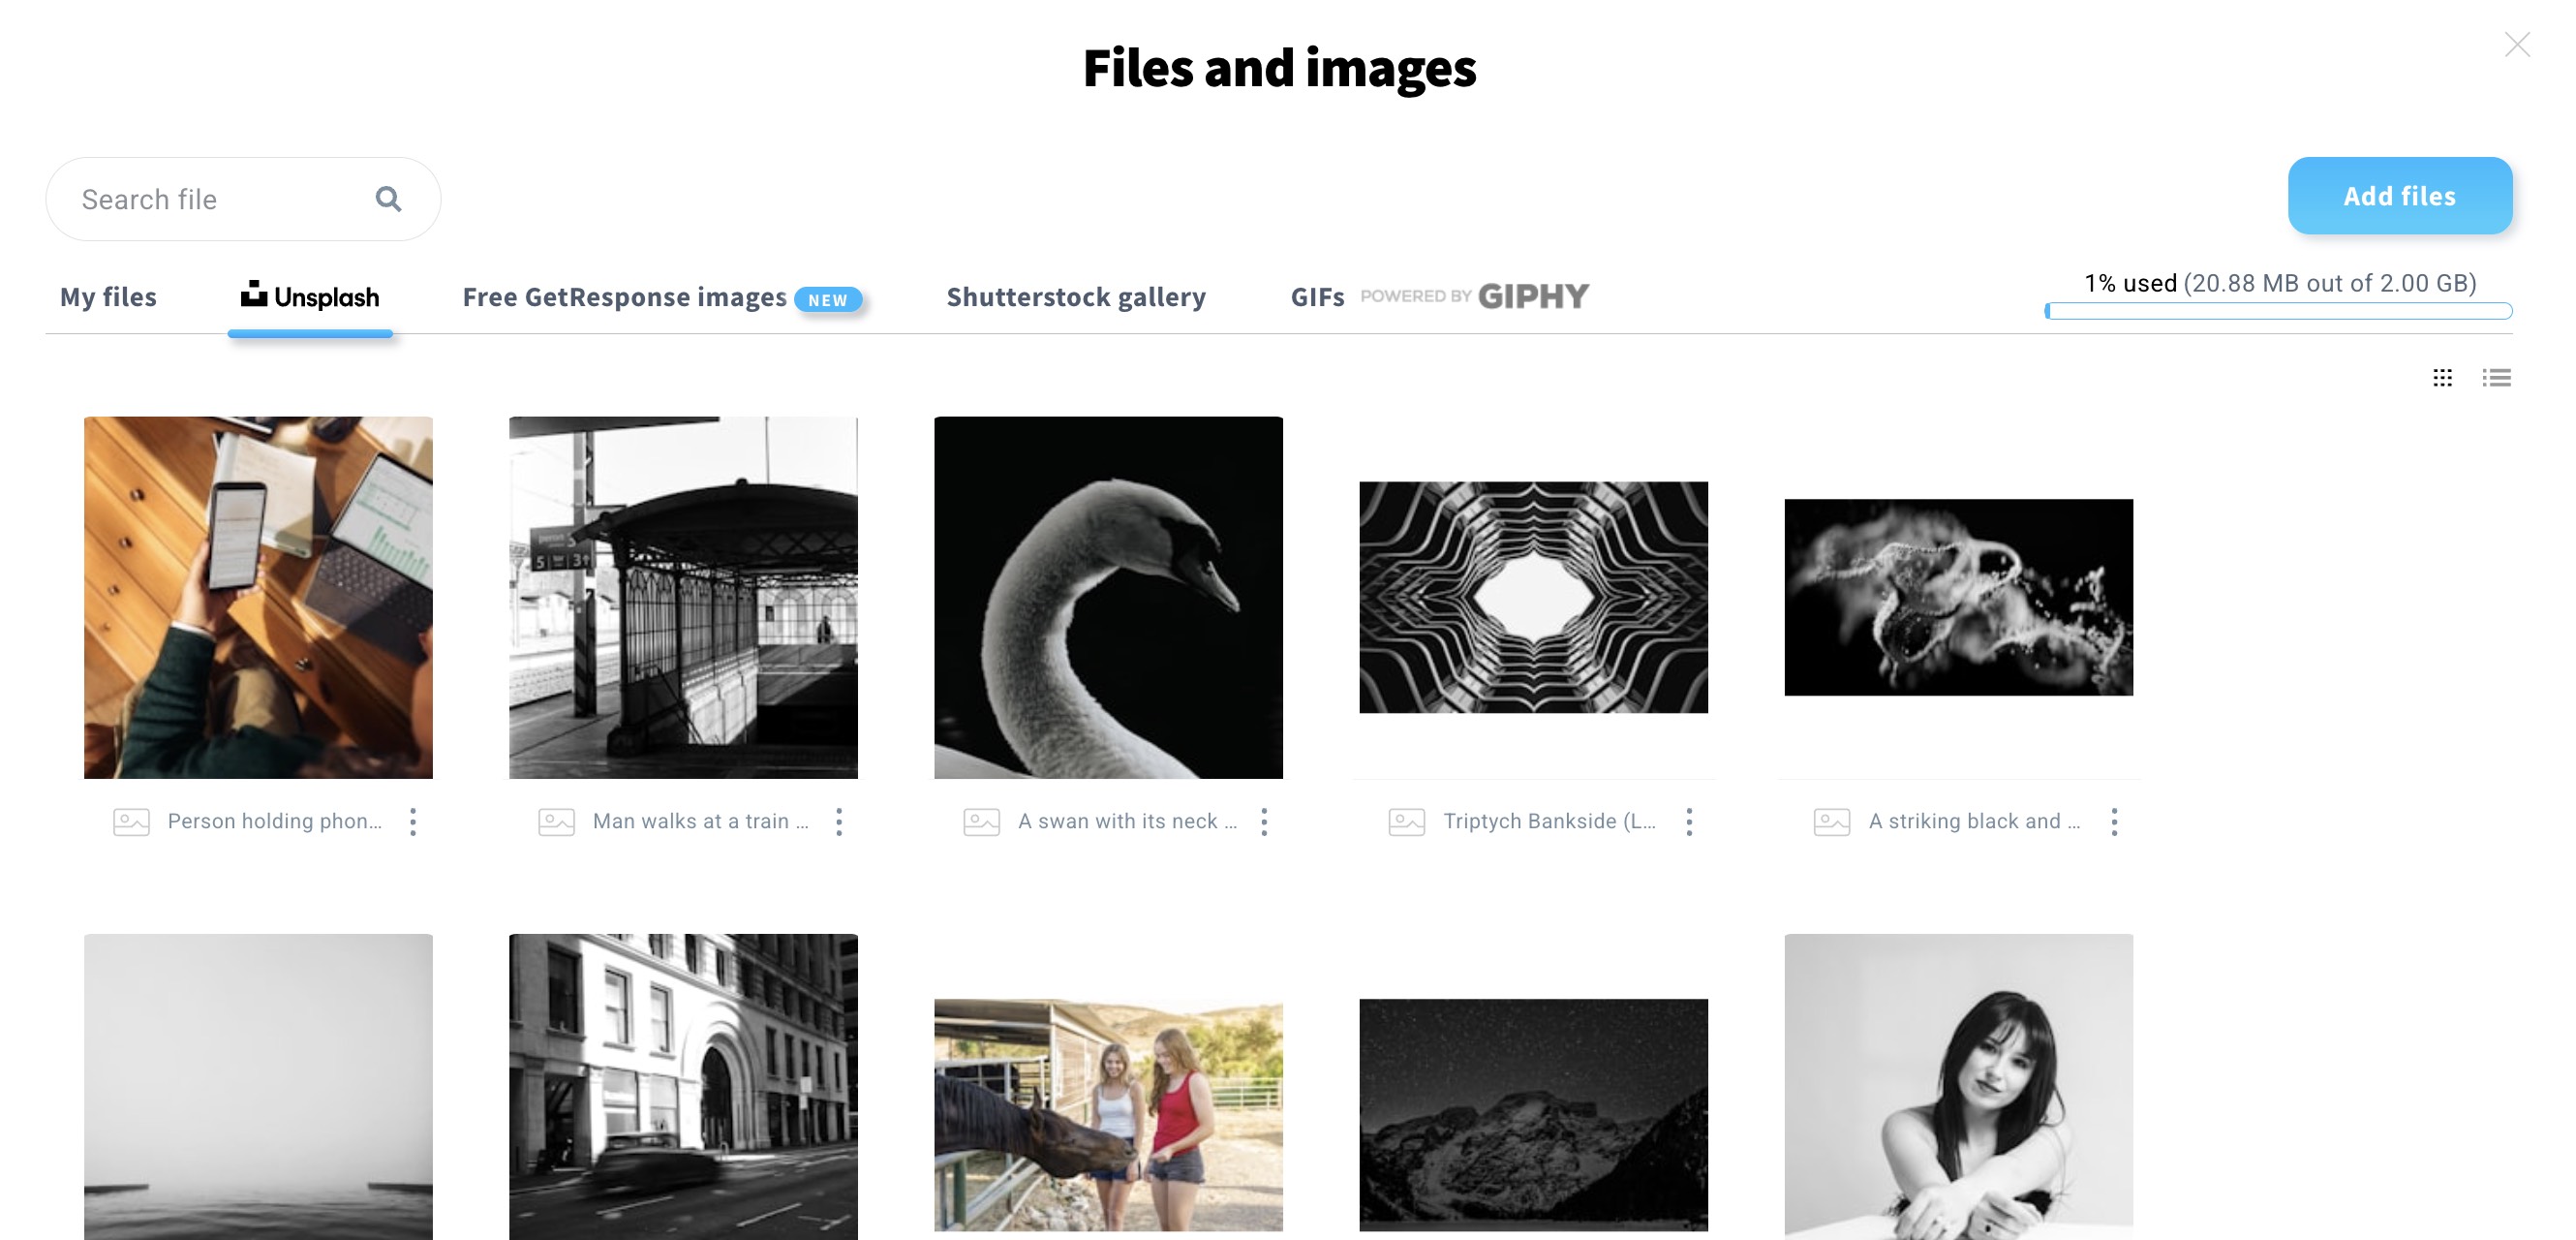Viewport: 2576px width, 1240px height.
Task: Switch to grid view layout
Action: click(x=2444, y=377)
